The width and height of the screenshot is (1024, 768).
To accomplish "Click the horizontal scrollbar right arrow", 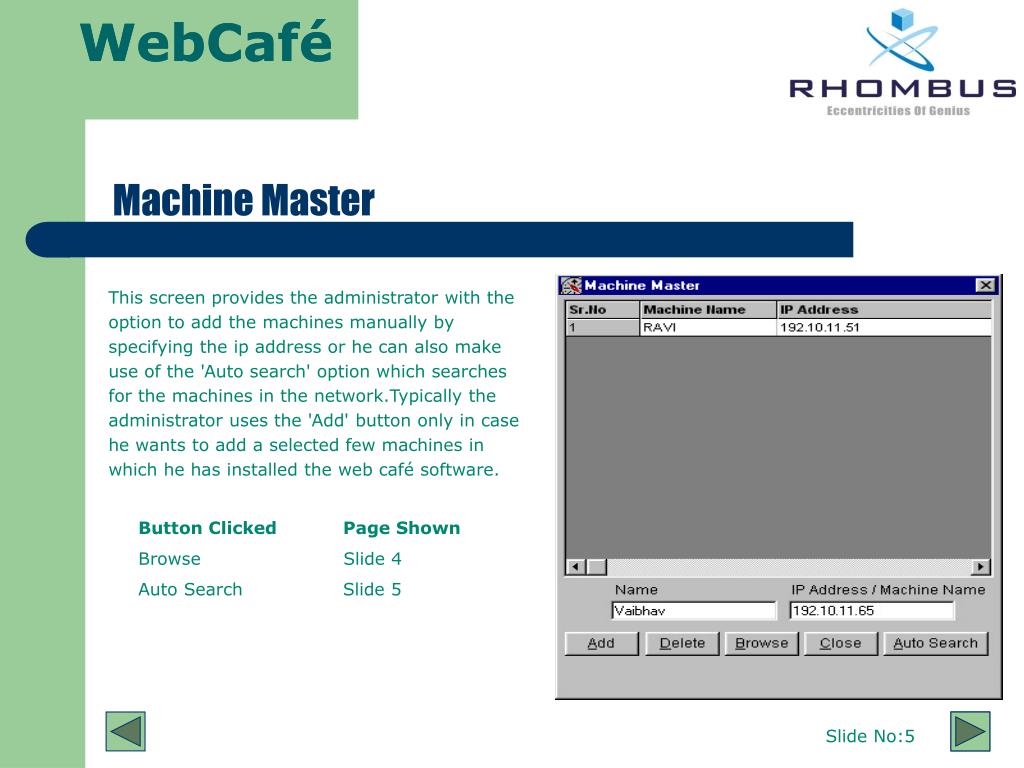I will click(981, 567).
